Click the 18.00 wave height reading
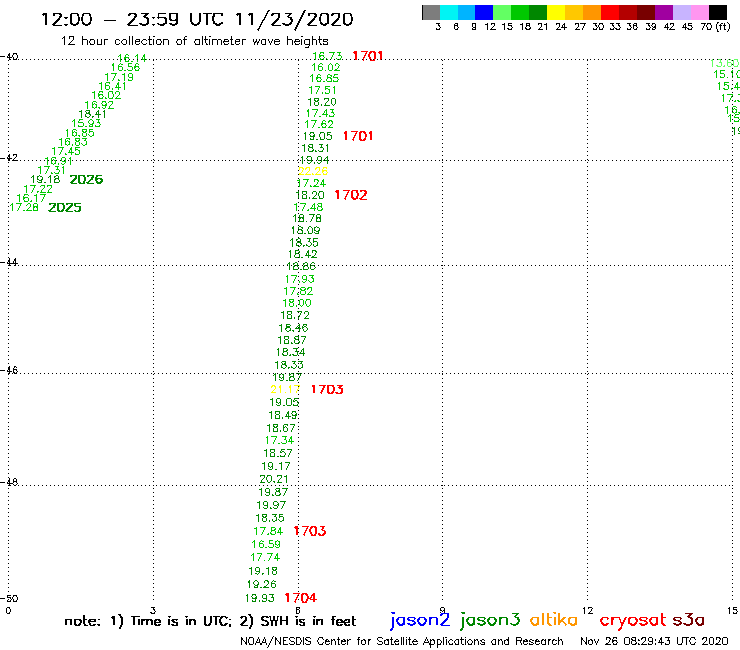Viewport: 740px width, 650px height. coord(297,303)
